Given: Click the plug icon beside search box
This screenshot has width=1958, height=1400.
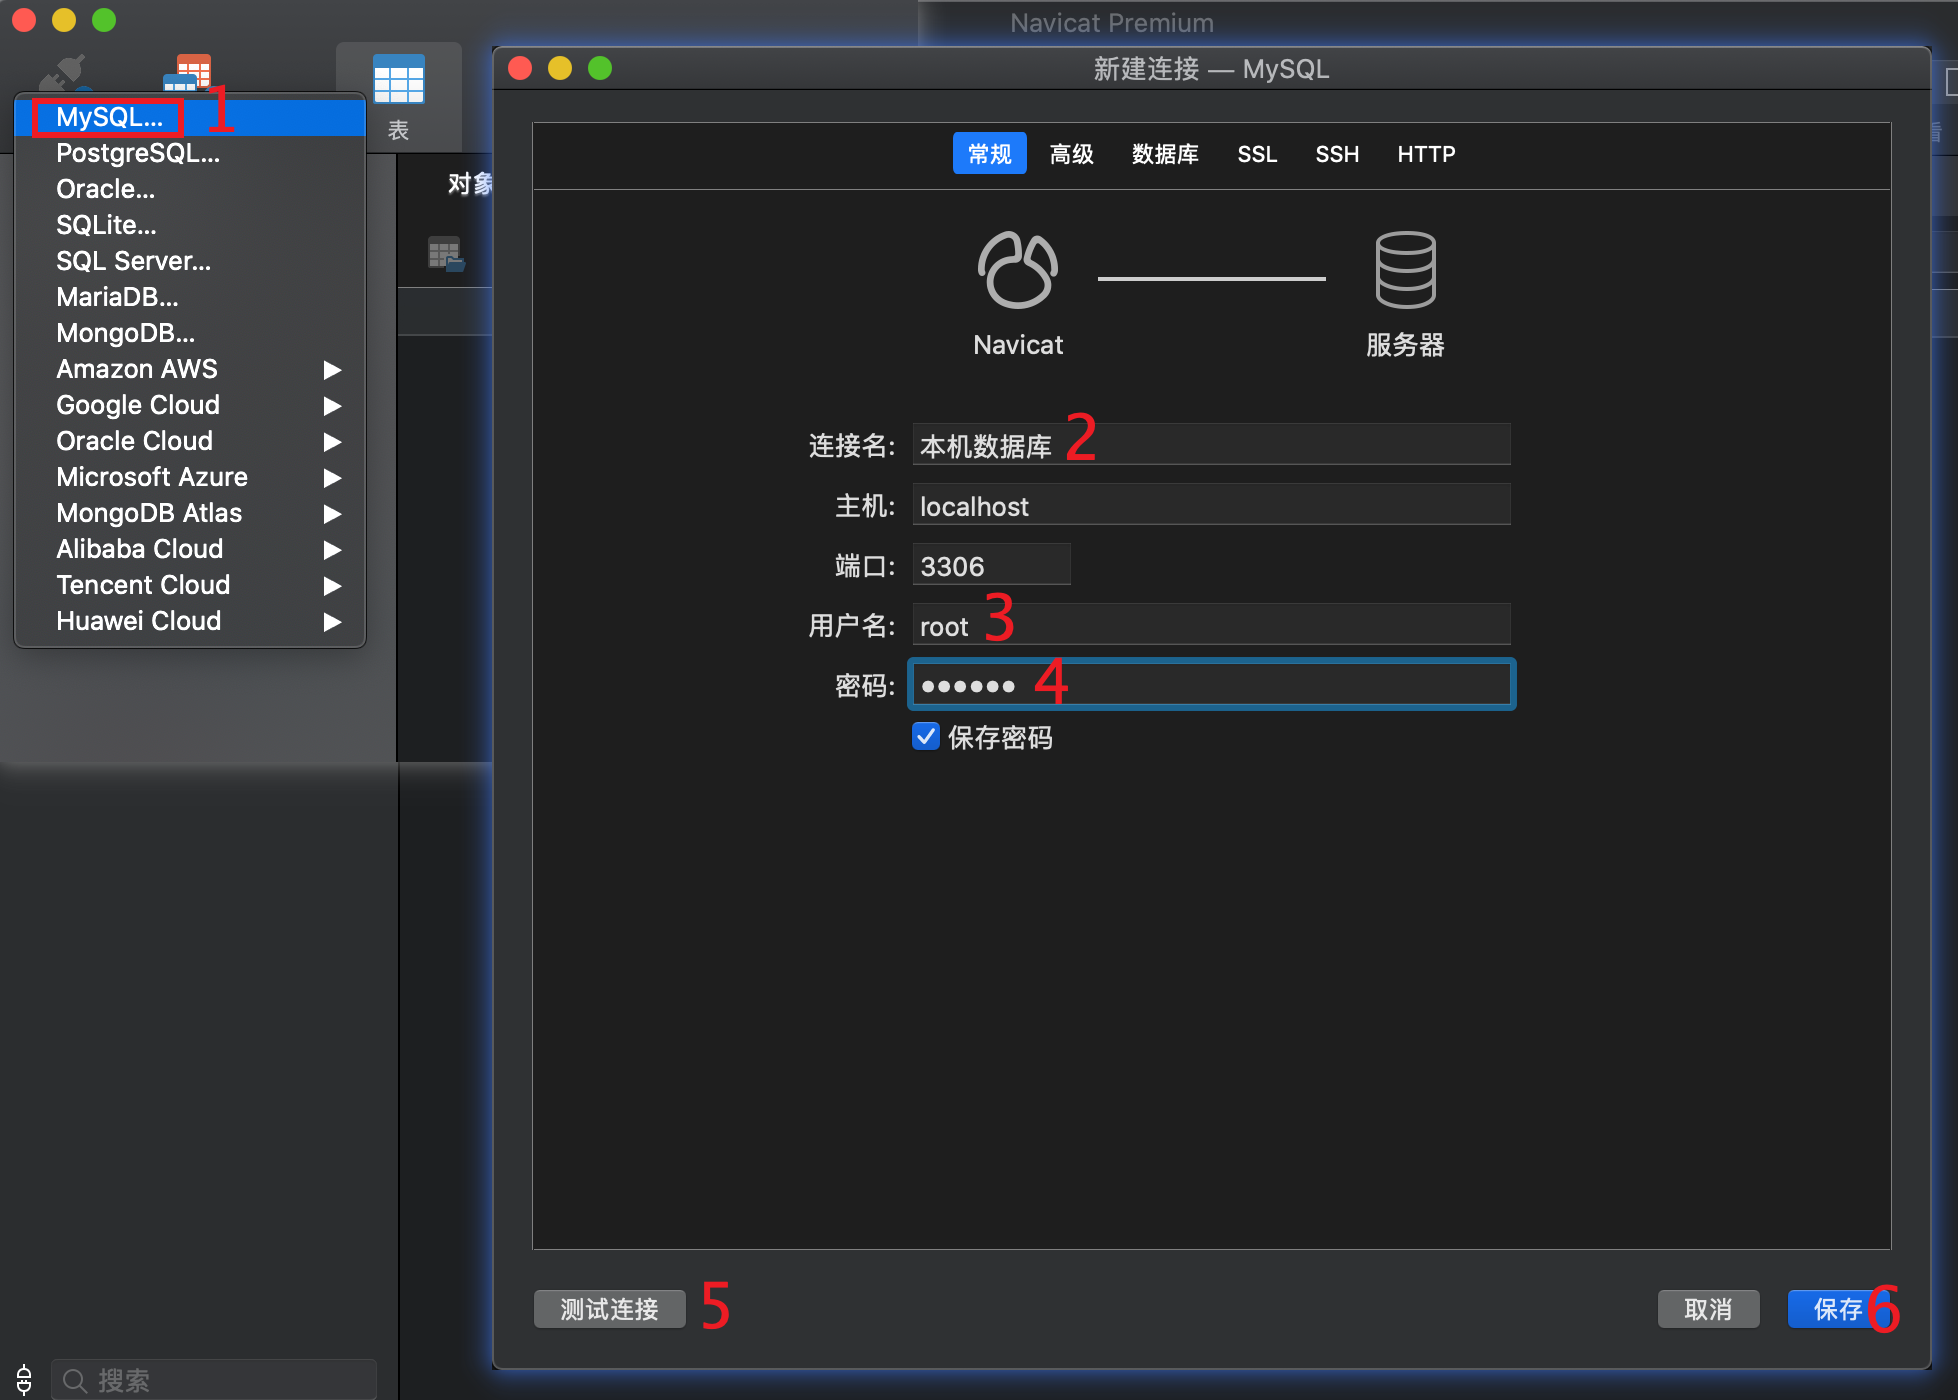Looking at the screenshot, I should click(24, 1380).
